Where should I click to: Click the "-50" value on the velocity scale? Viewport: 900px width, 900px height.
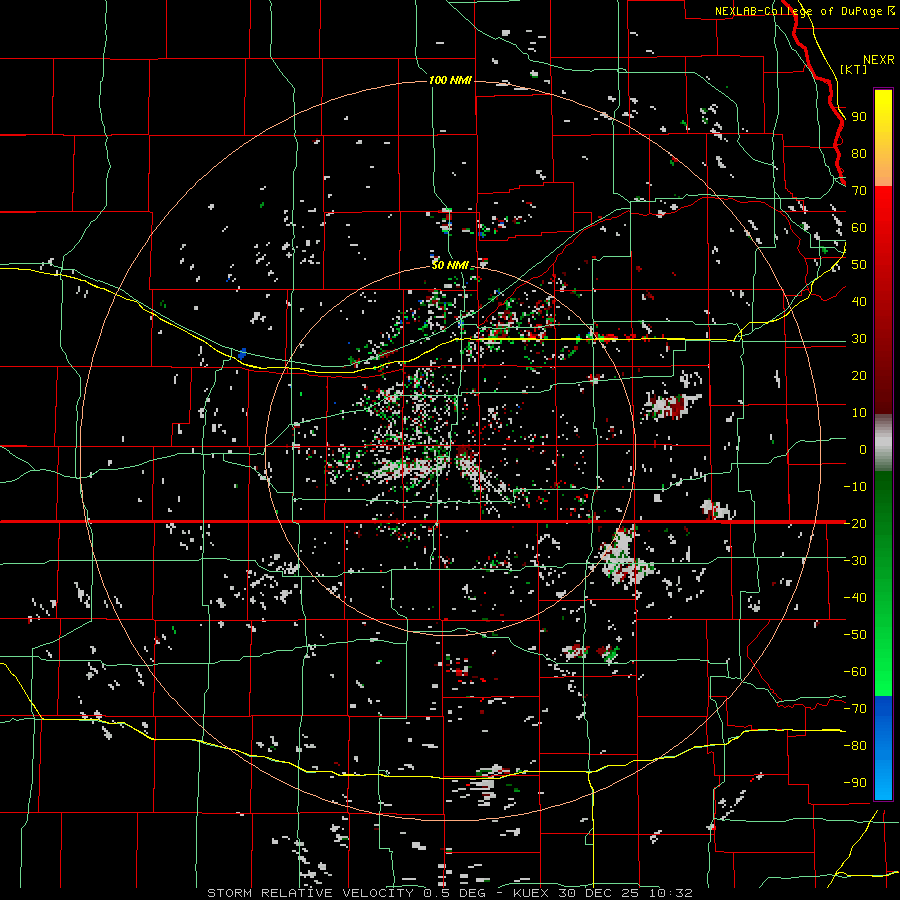[x=855, y=635]
